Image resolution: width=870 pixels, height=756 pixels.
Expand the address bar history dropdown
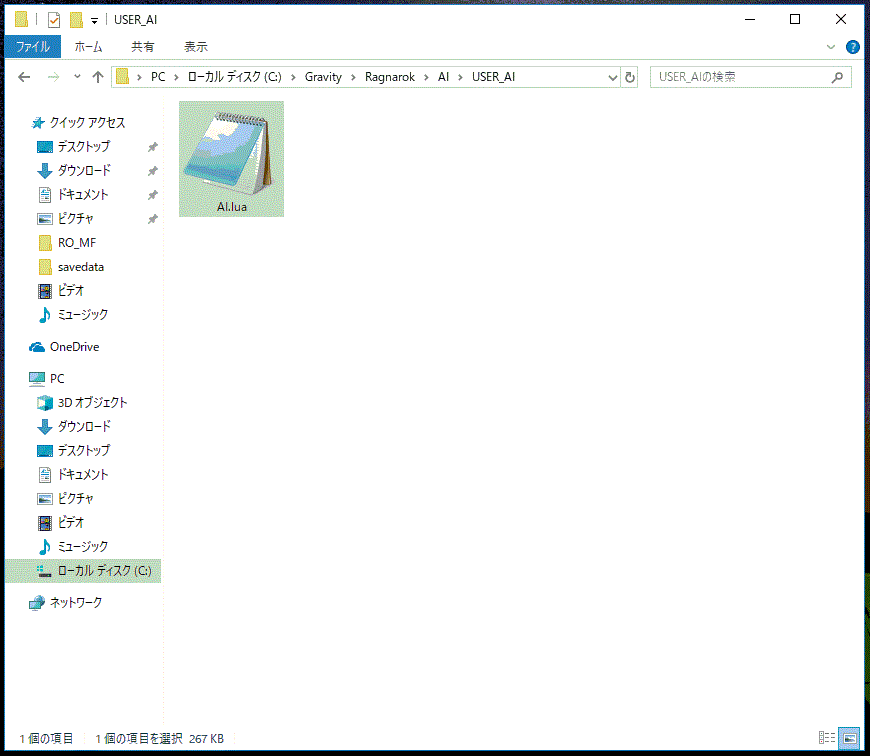coord(612,77)
